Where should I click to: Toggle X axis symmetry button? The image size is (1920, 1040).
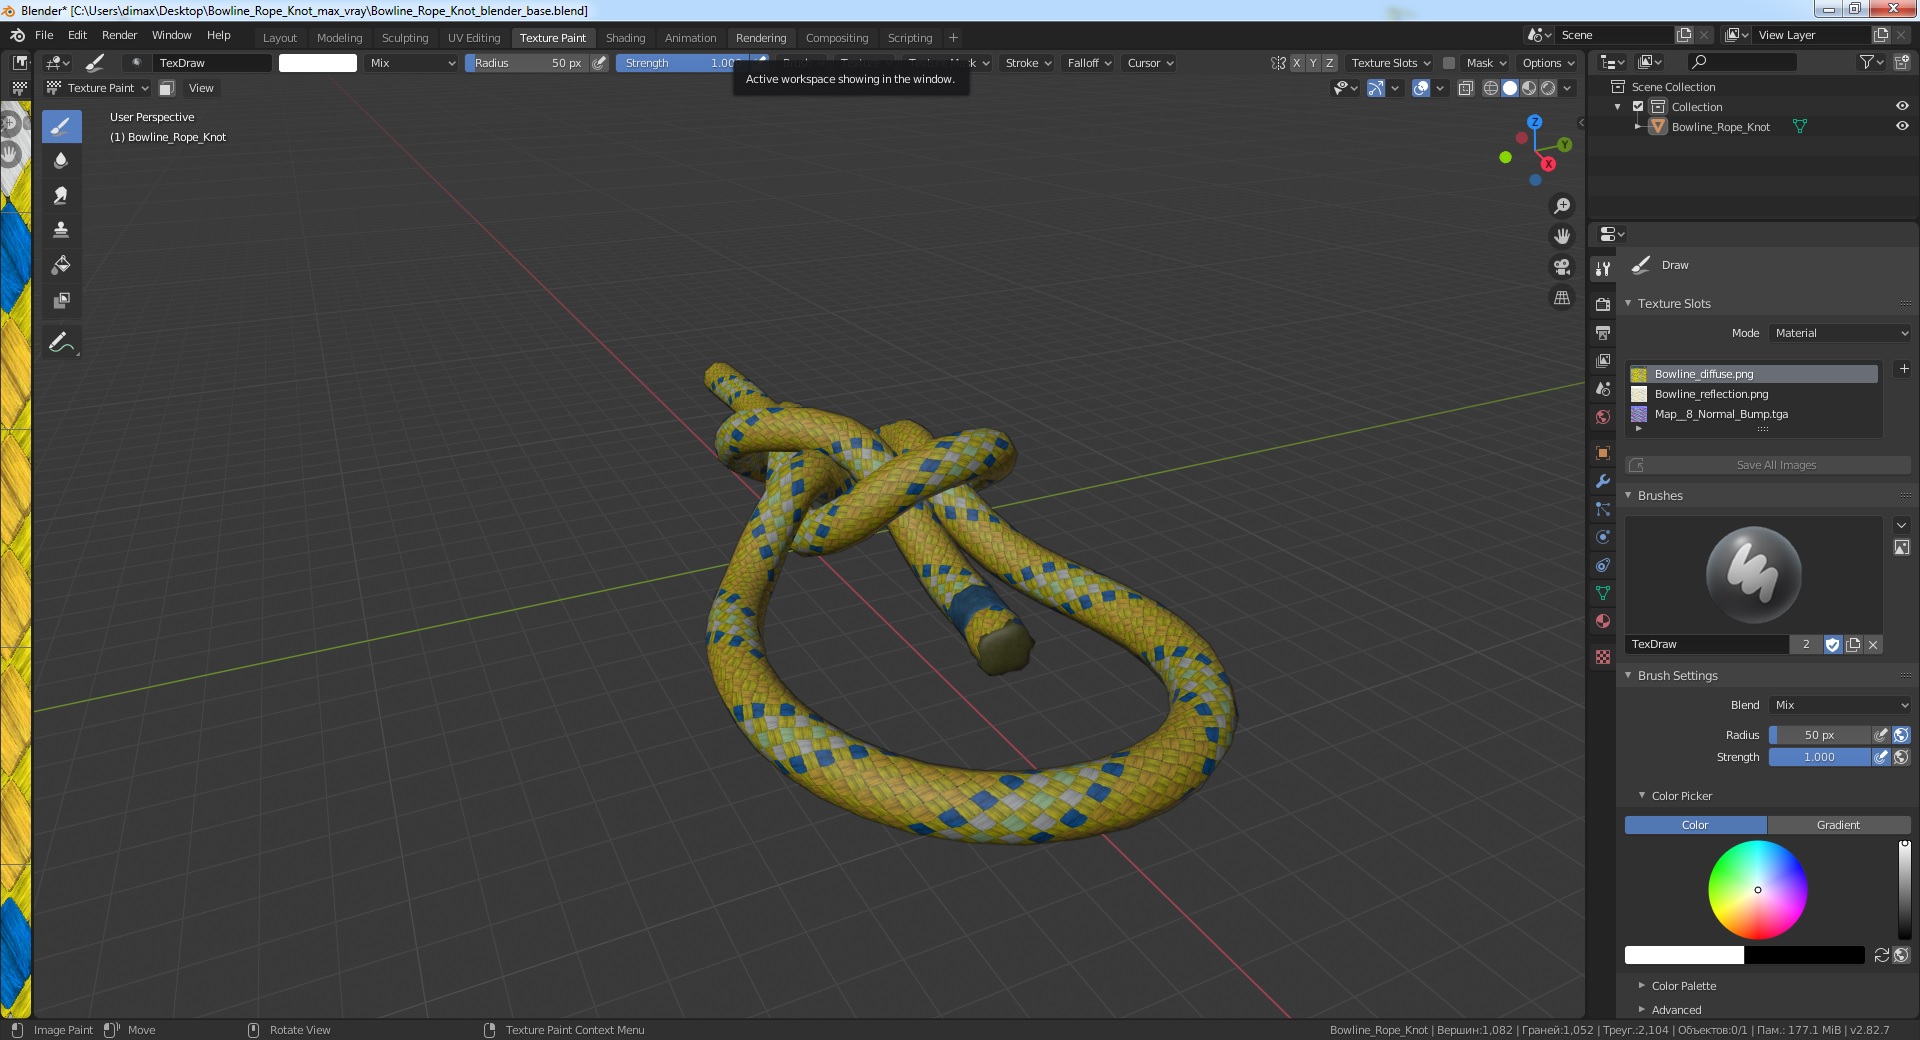click(1297, 63)
